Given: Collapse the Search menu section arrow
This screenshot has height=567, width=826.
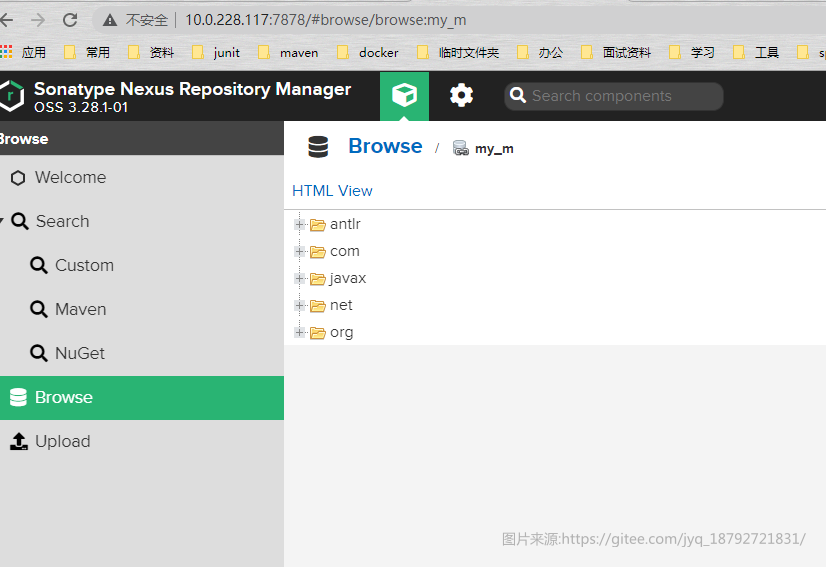Looking at the screenshot, I should 2,221.
